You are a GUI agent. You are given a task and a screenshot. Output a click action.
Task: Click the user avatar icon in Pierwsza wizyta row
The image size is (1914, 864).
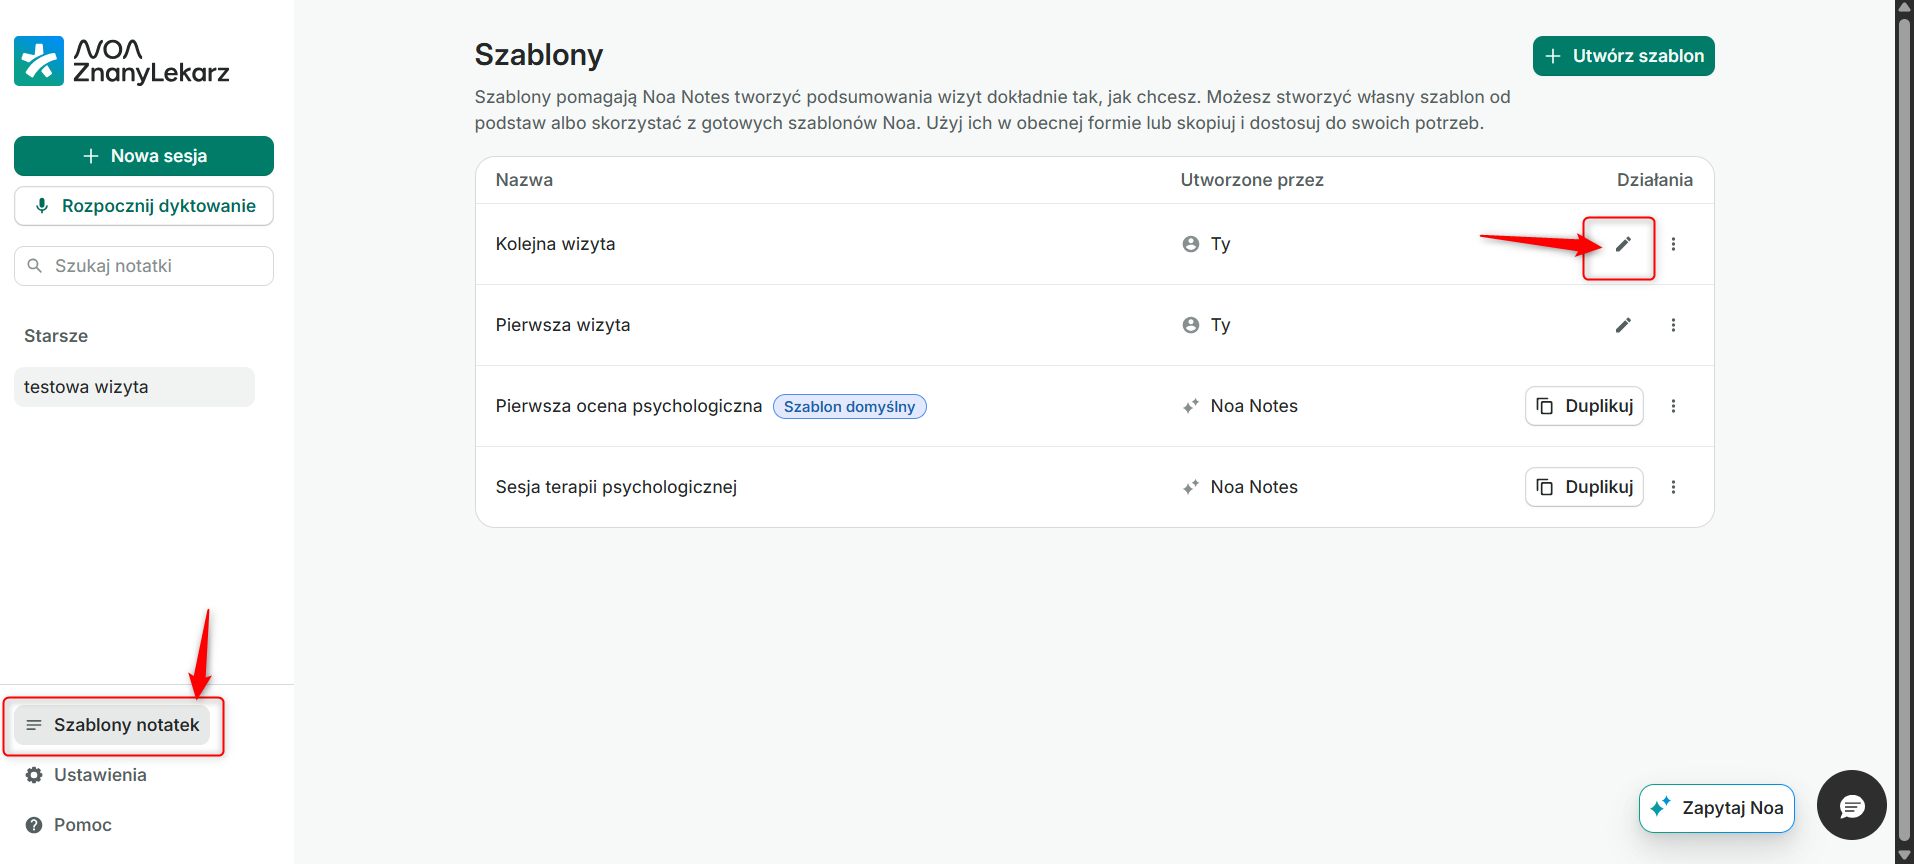[x=1190, y=325]
